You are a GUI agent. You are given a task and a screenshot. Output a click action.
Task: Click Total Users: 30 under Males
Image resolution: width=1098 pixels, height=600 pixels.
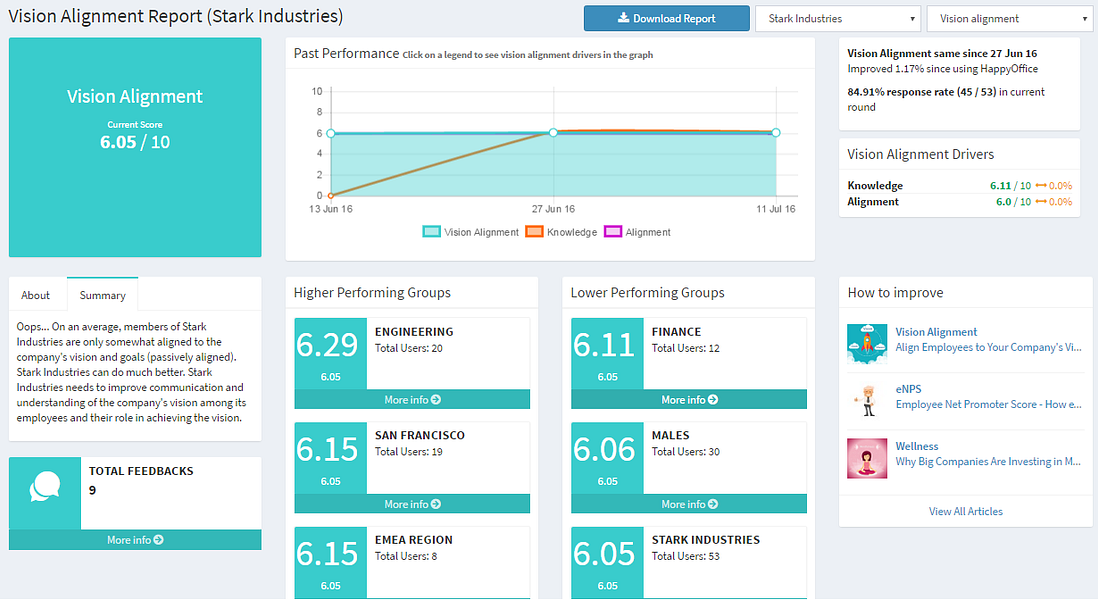pyautogui.click(x=686, y=452)
